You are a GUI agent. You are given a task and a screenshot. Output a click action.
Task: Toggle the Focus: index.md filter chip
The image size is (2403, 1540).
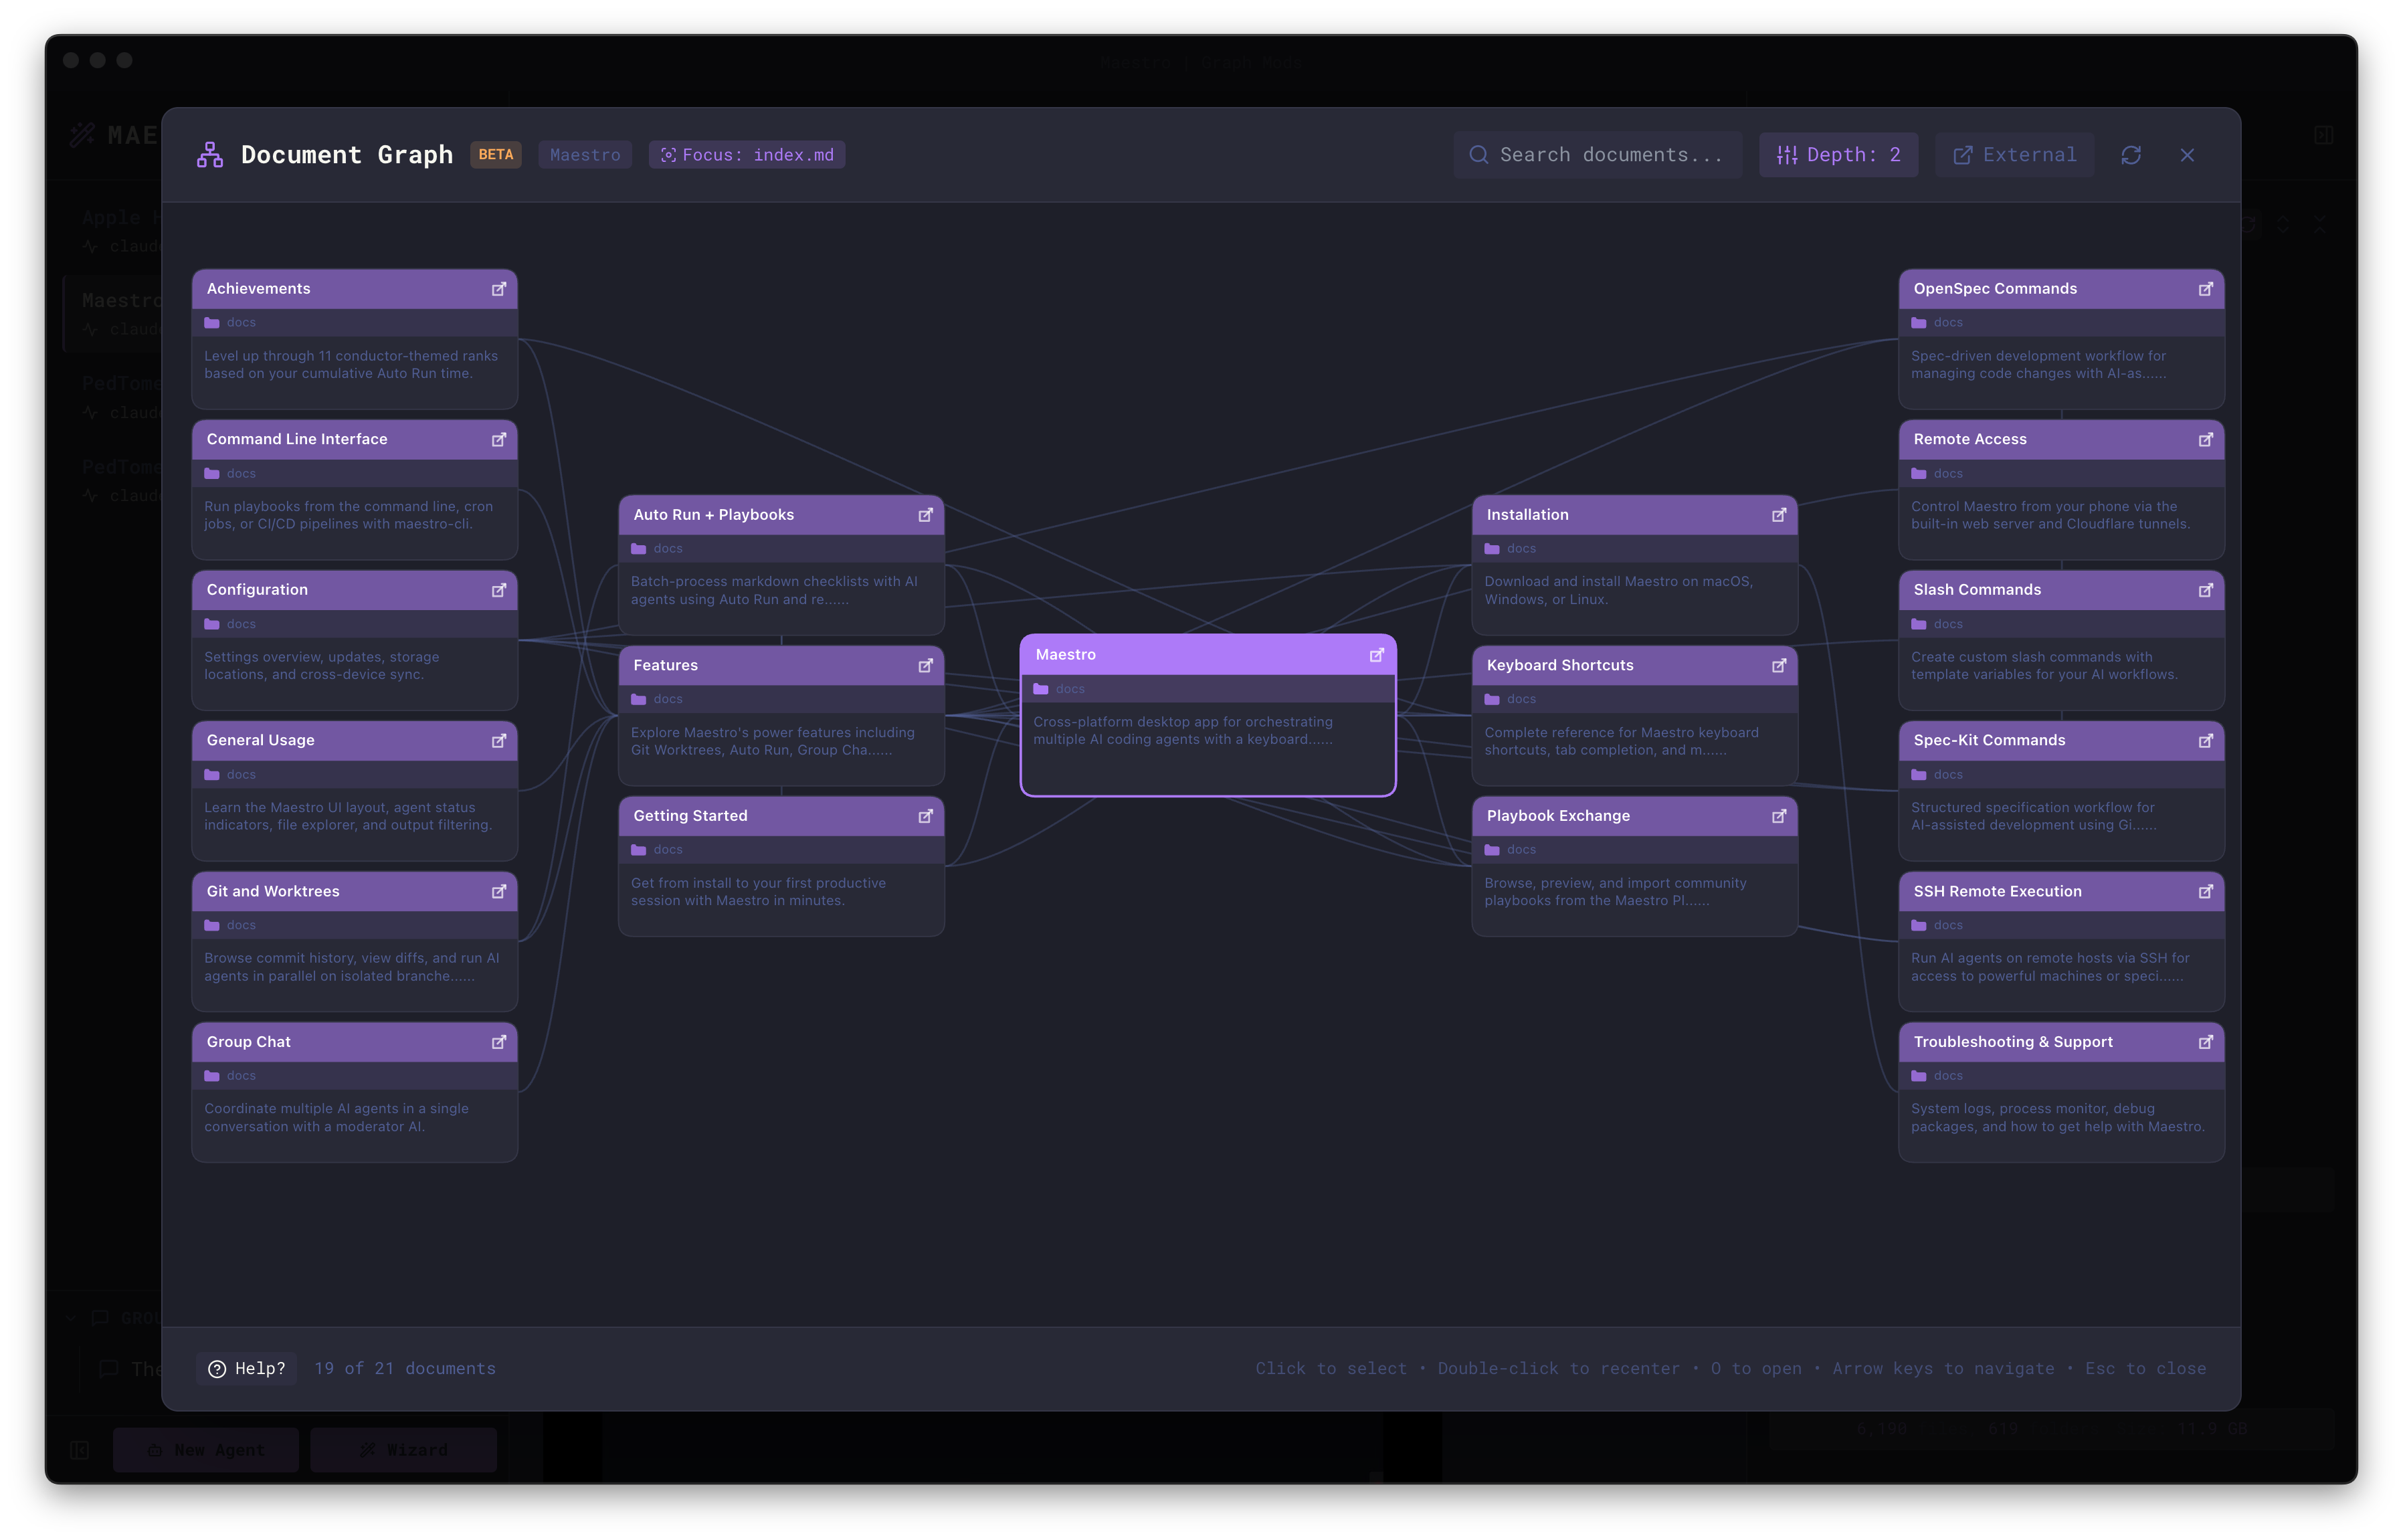click(x=747, y=155)
